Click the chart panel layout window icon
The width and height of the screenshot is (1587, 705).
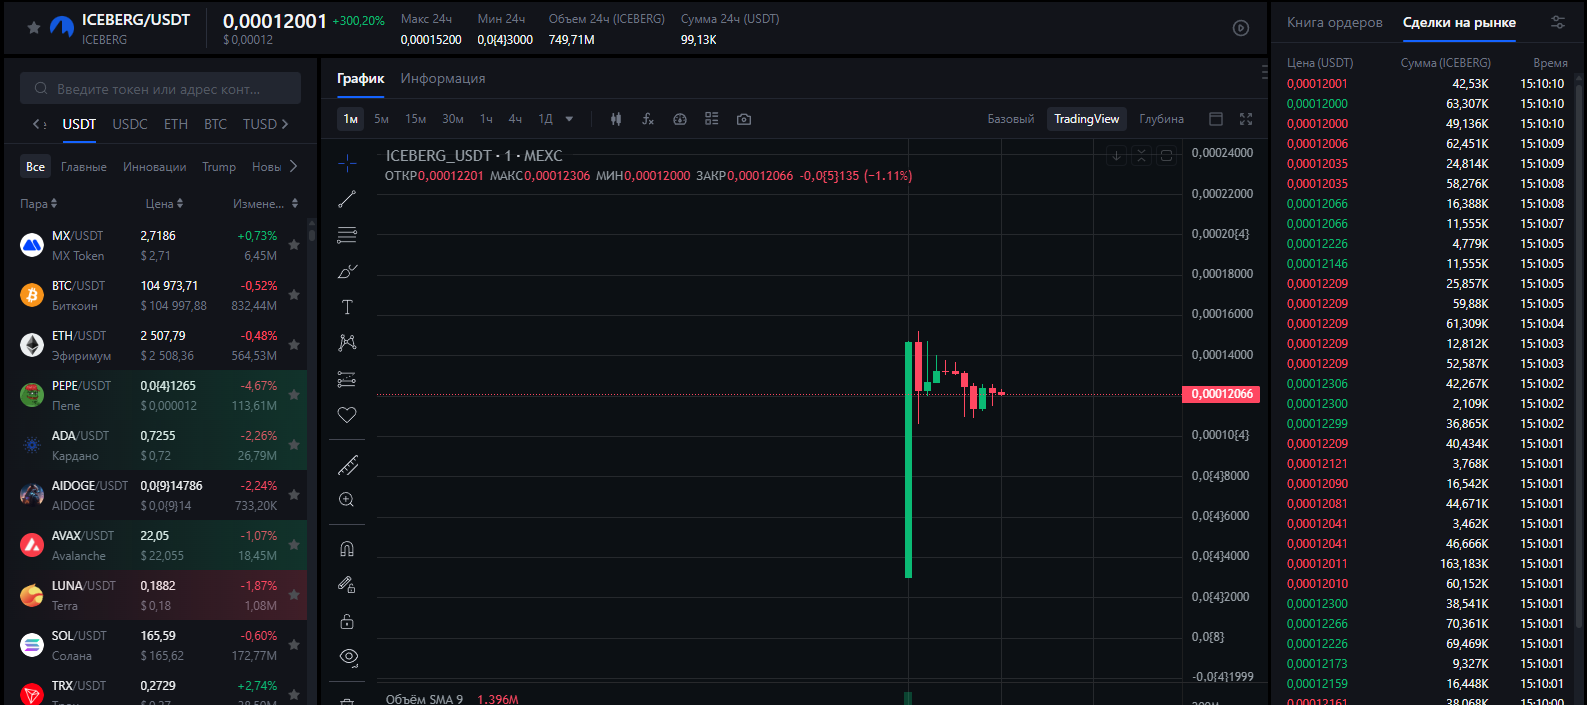(x=1216, y=119)
